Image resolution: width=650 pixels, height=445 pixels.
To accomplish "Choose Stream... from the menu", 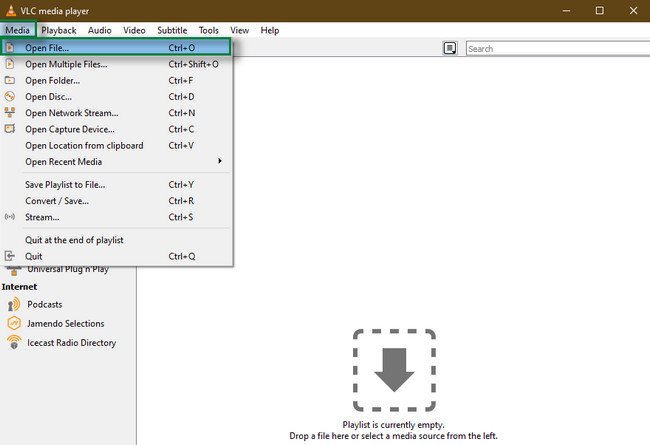I will [x=116, y=217].
